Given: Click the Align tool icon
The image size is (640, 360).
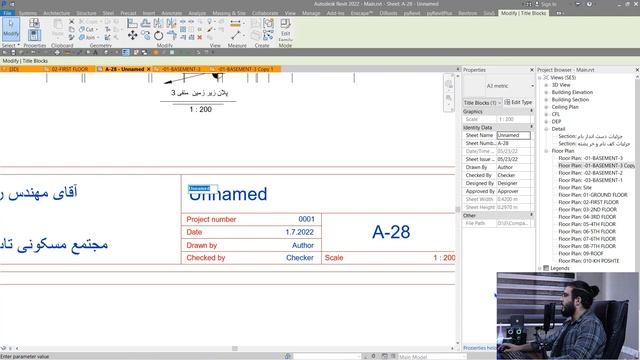Looking at the screenshot, I should click(132, 23).
